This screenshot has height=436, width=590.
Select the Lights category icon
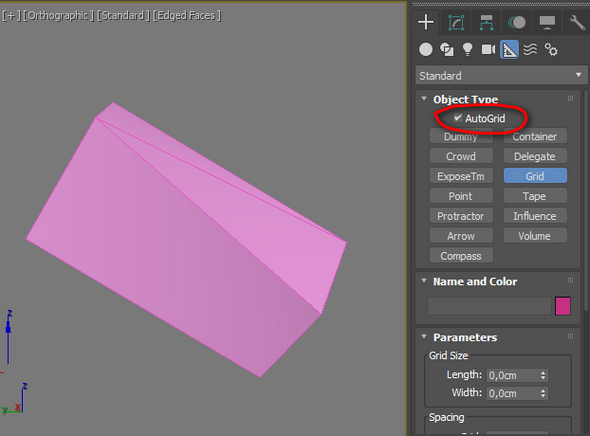(x=467, y=49)
